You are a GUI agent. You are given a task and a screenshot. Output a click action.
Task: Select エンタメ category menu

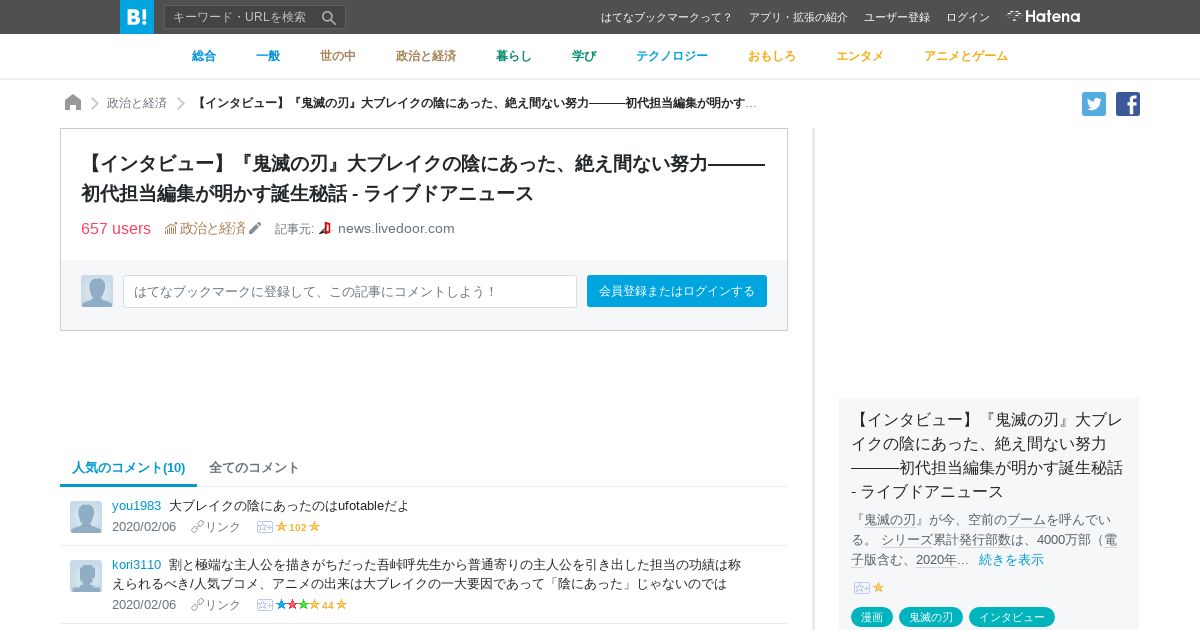860,56
